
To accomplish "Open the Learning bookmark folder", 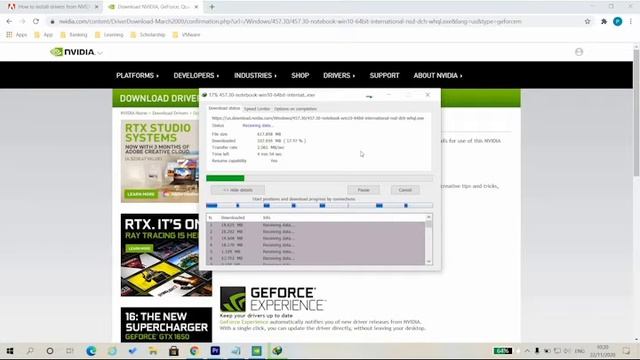I will [109, 35].
